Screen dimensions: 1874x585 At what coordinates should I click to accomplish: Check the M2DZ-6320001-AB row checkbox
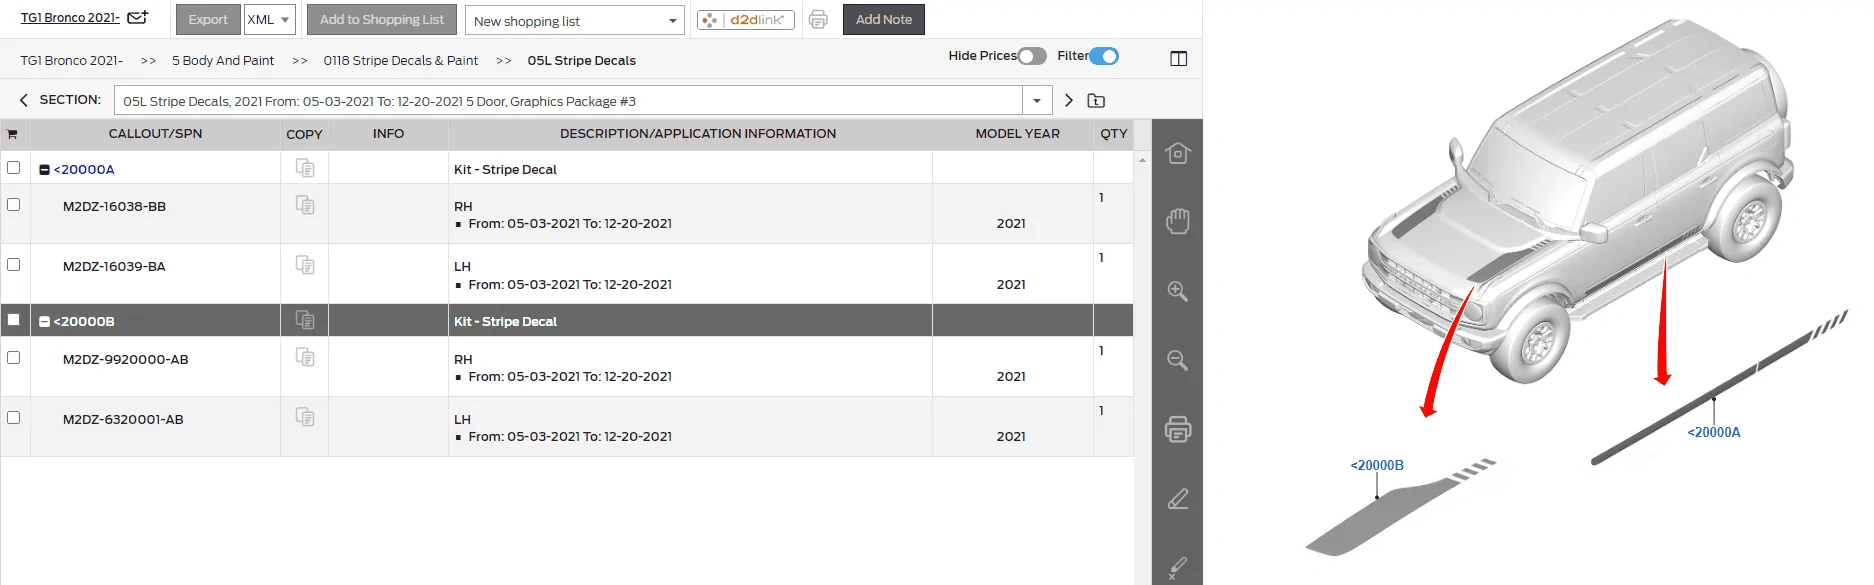[x=14, y=417]
